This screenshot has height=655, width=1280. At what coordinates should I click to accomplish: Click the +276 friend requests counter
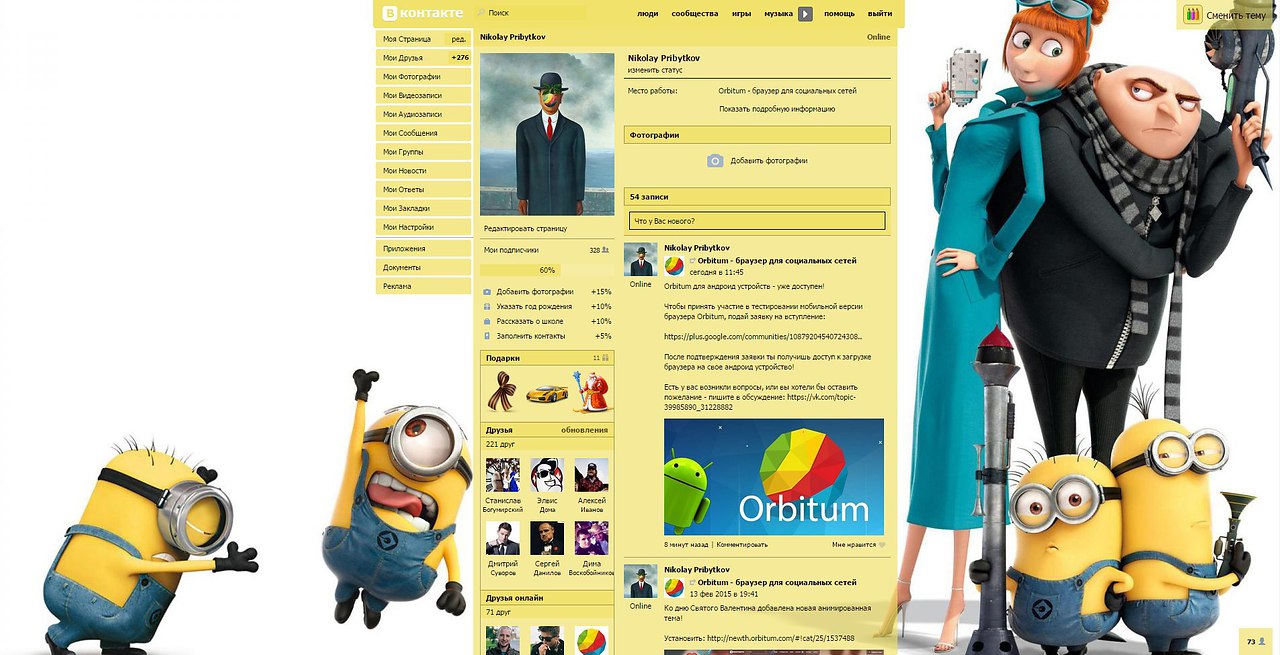click(x=460, y=58)
